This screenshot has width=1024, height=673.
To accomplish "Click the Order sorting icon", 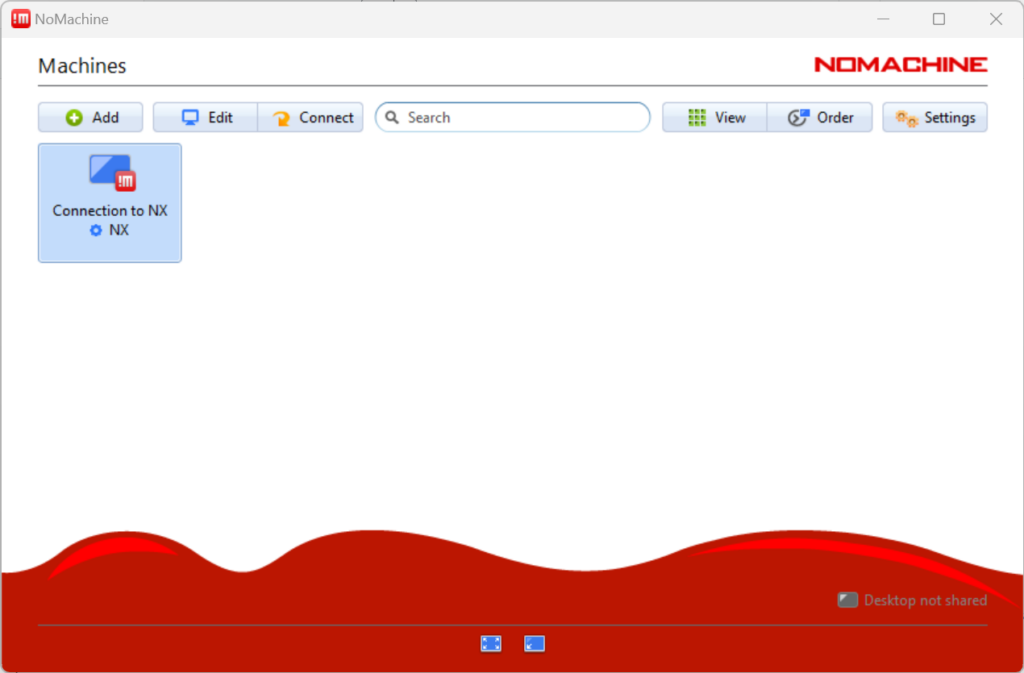I will 797,117.
